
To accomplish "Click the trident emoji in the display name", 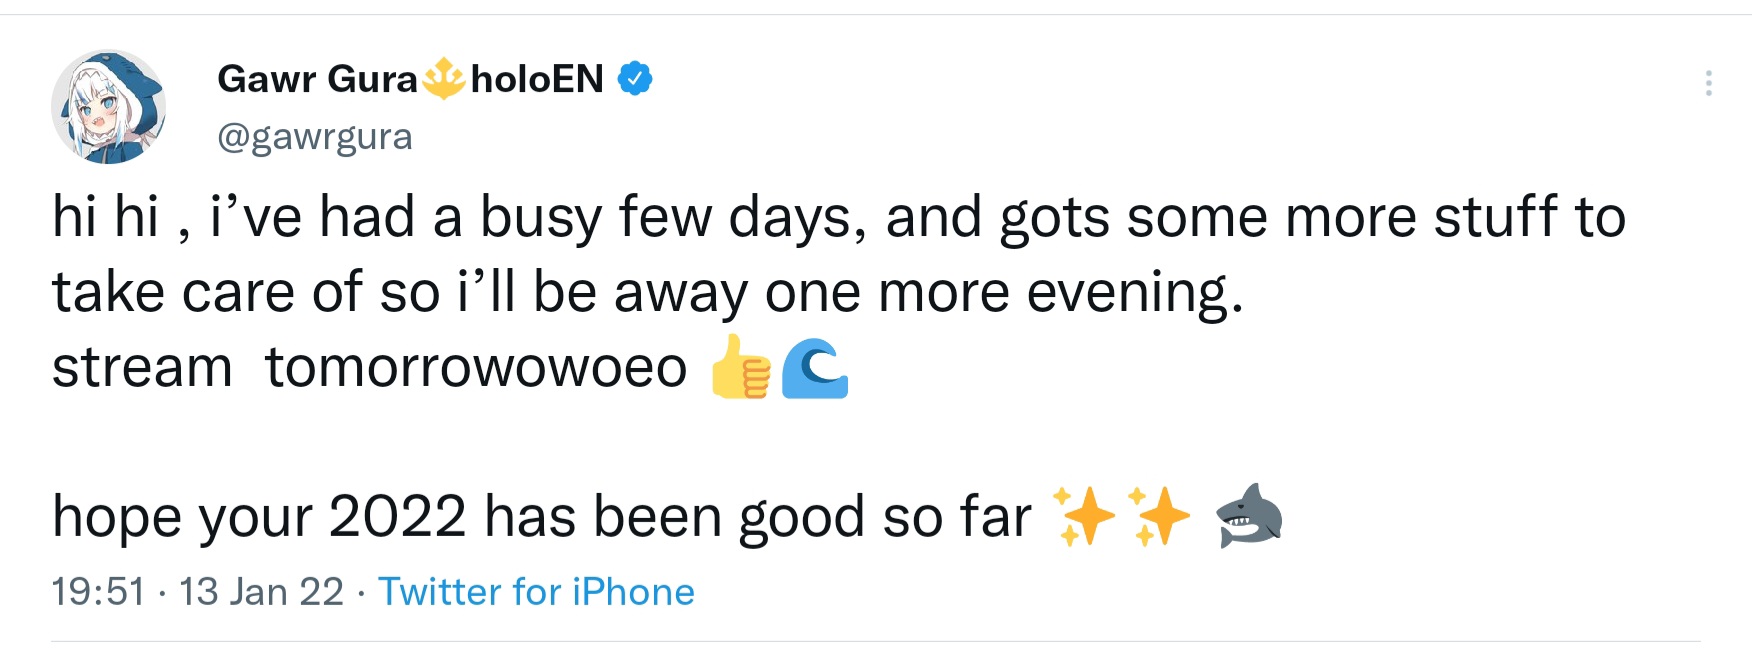I will pyautogui.click(x=444, y=78).
